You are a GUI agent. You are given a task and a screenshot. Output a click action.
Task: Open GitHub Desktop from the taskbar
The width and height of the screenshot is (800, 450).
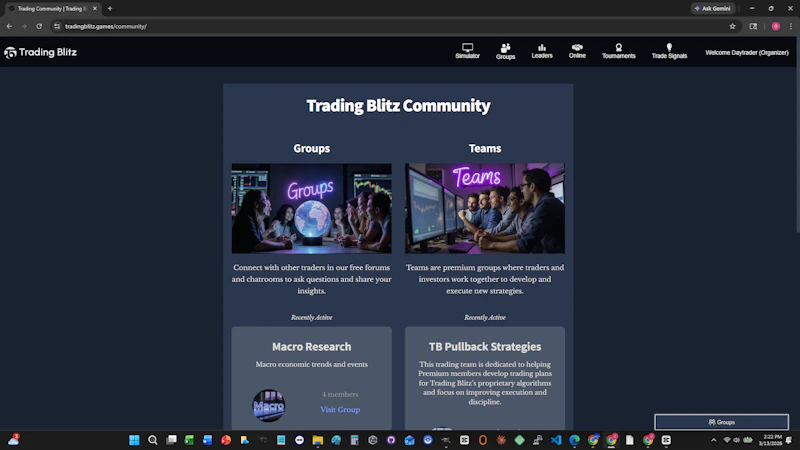click(391, 440)
